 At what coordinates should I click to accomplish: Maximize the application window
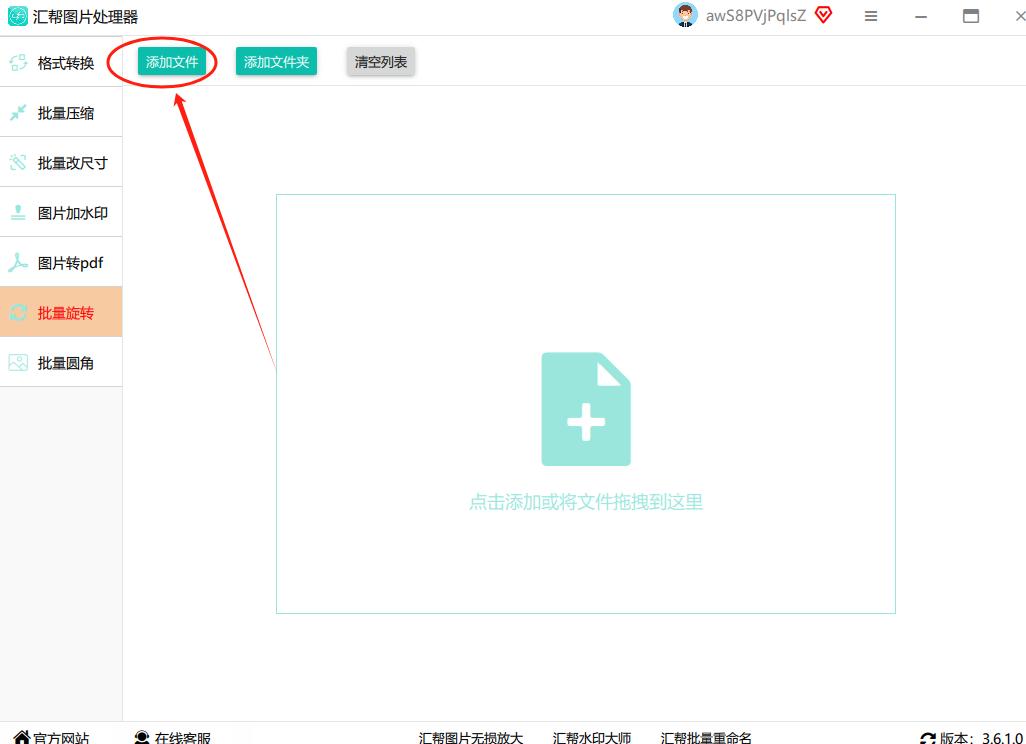click(x=971, y=16)
